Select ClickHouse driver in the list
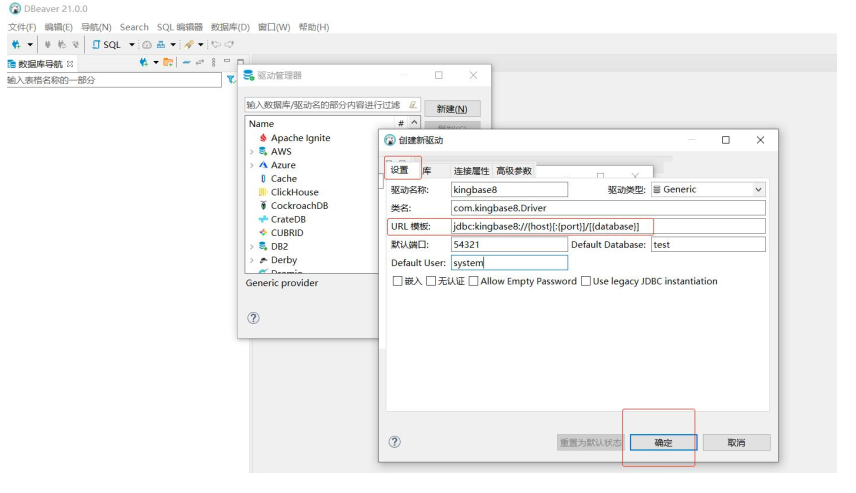 [294, 192]
